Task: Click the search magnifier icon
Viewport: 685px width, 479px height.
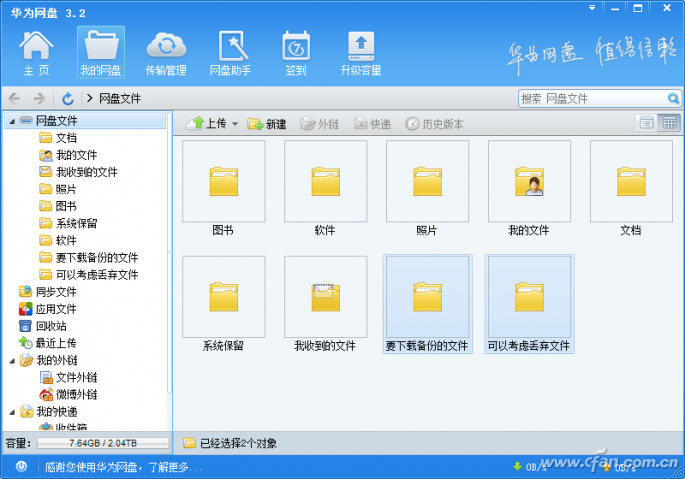Action: click(x=673, y=98)
